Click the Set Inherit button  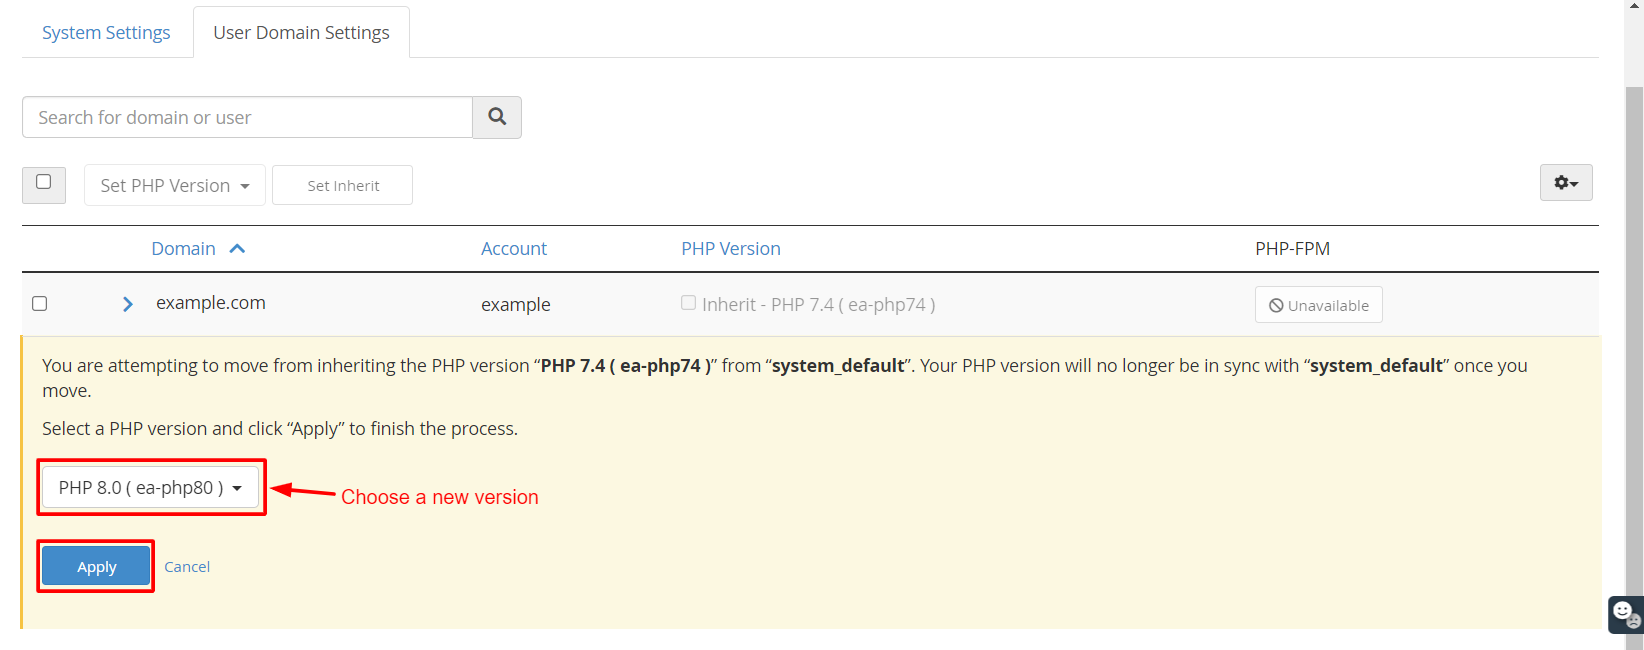(x=343, y=185)
